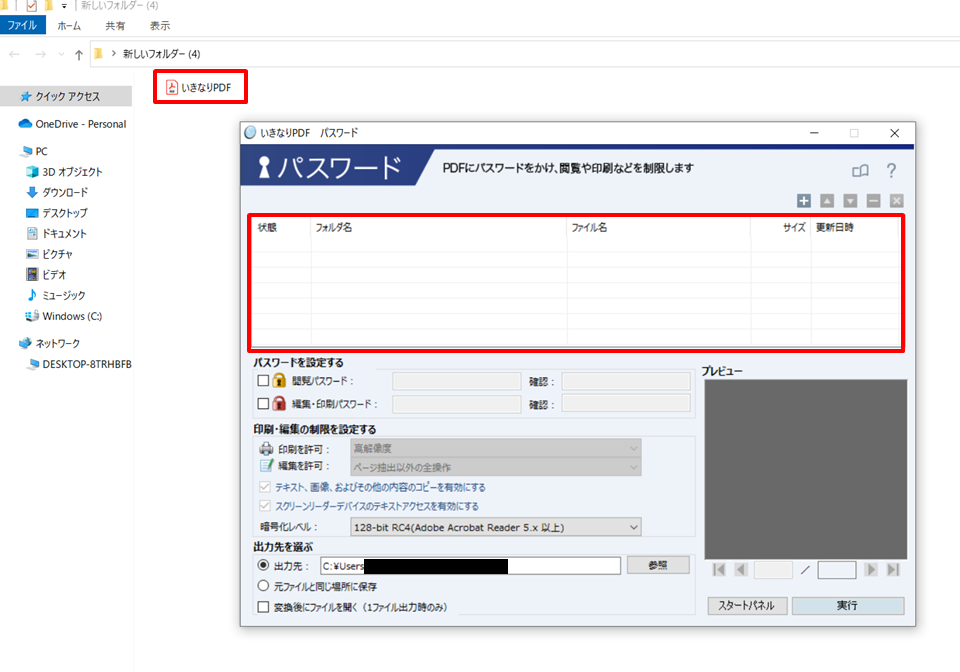This screenshot has width=960, height=672.
Task: Open the デスクトップ folder
Action: 57,213
